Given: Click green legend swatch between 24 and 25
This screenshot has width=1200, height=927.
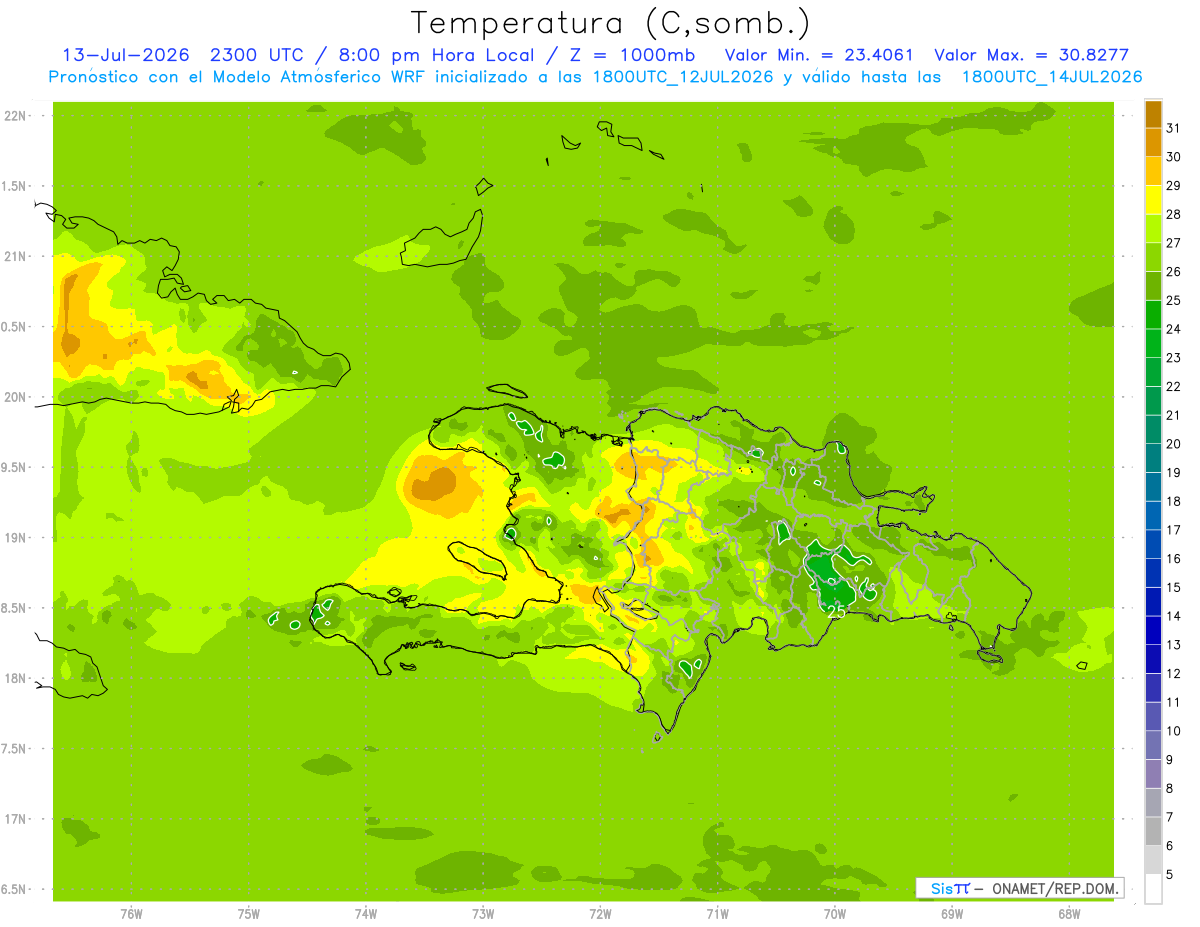Looking at the screenshot, I should click(x=1153, y=315).
